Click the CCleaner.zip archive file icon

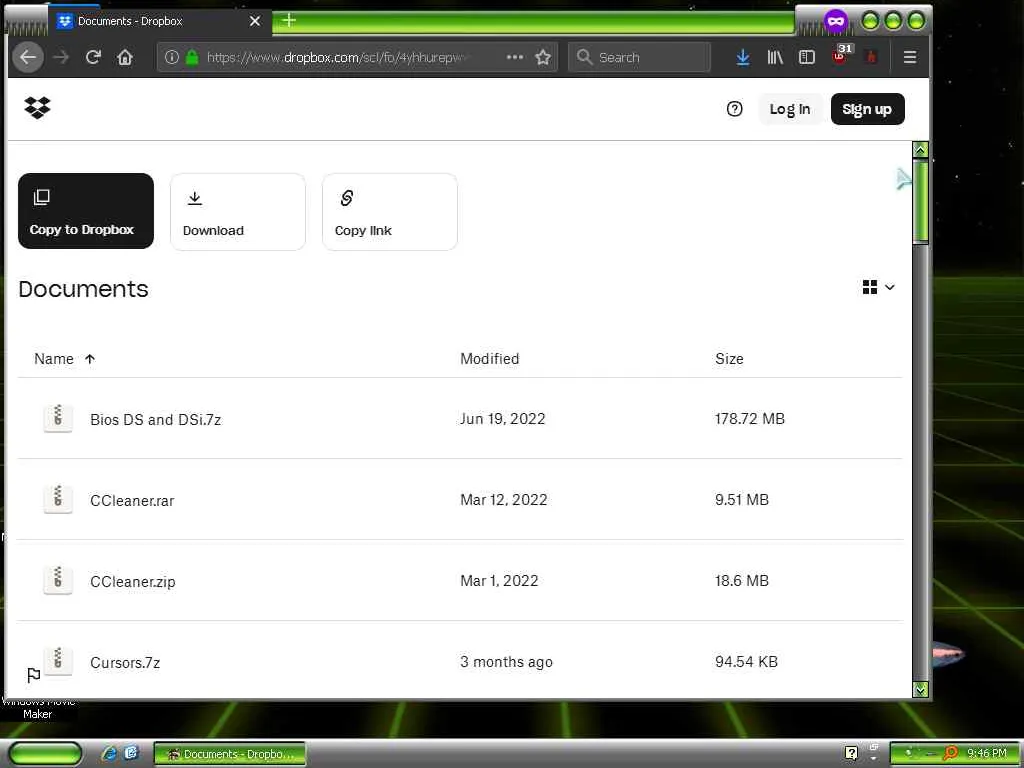coord(58,580)
